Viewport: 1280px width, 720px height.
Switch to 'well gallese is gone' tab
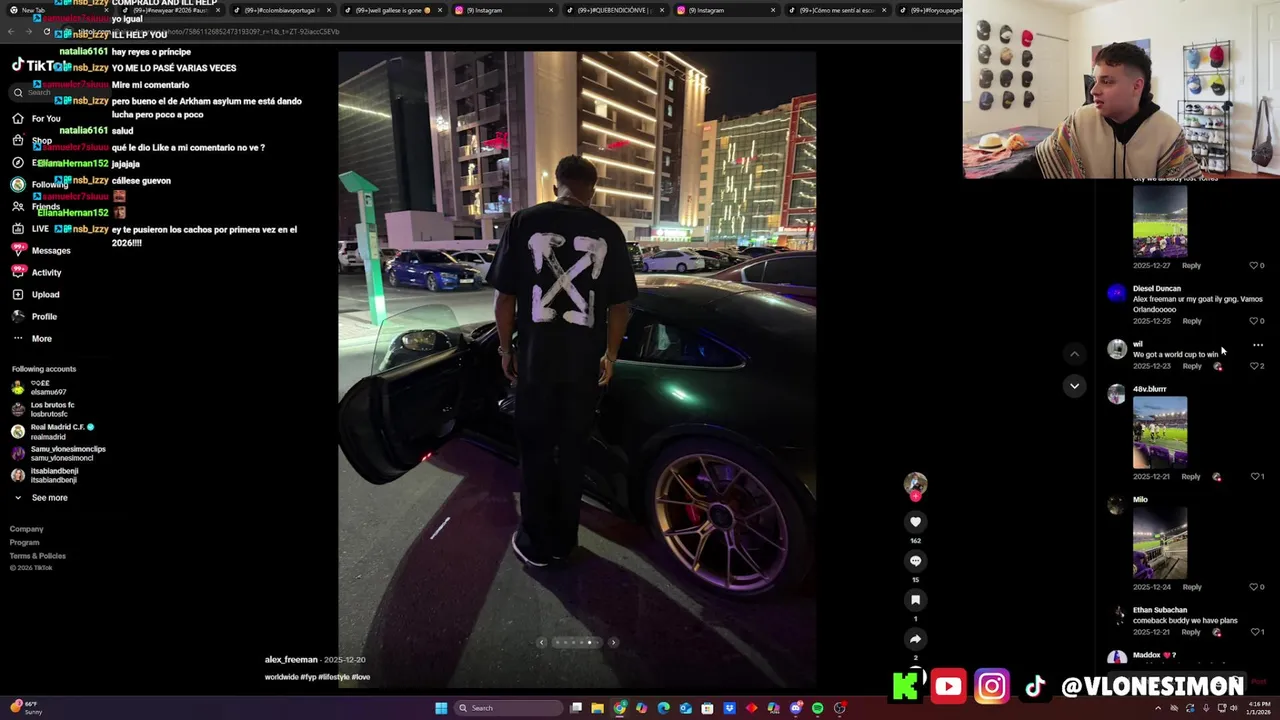point(392,10)
